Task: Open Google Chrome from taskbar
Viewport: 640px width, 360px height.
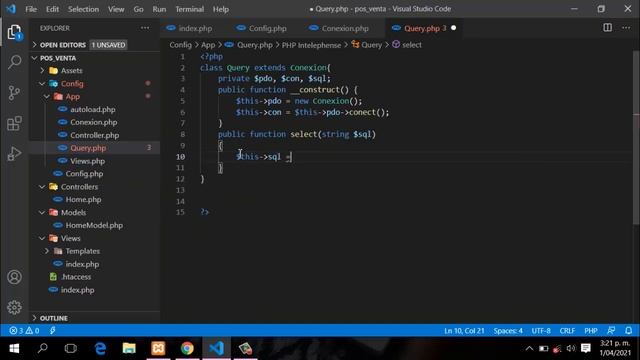Action: 187,349
